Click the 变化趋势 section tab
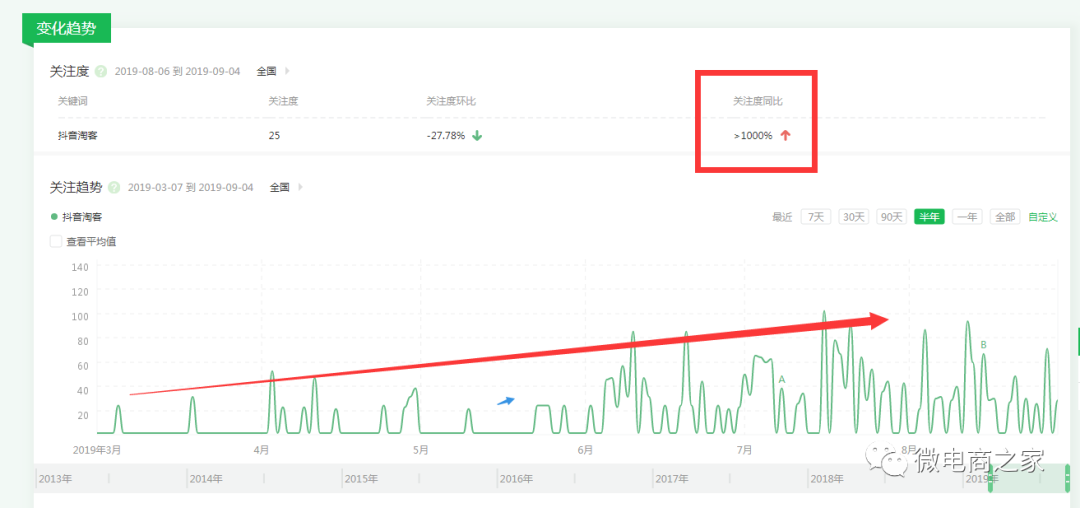This screenshot has width=1080, height=508. [66, 29]
